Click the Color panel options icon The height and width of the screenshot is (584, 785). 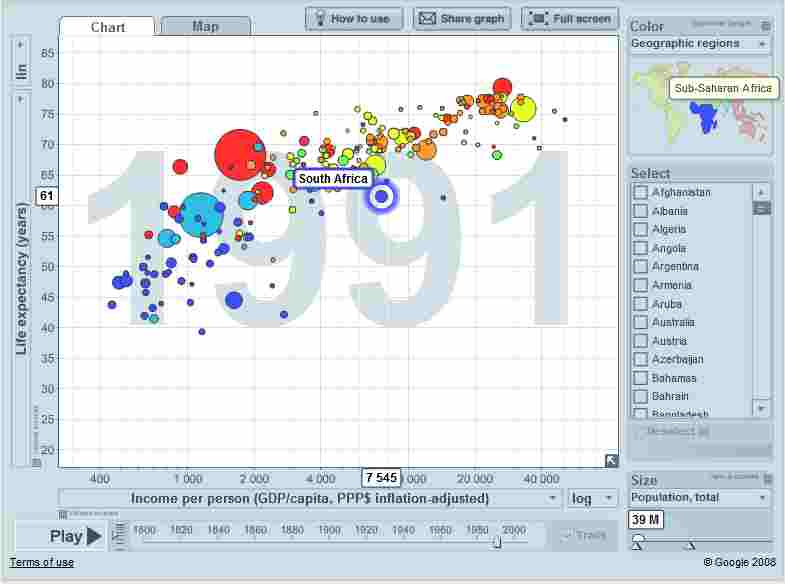pyautogui.click(x=766, y=26)
